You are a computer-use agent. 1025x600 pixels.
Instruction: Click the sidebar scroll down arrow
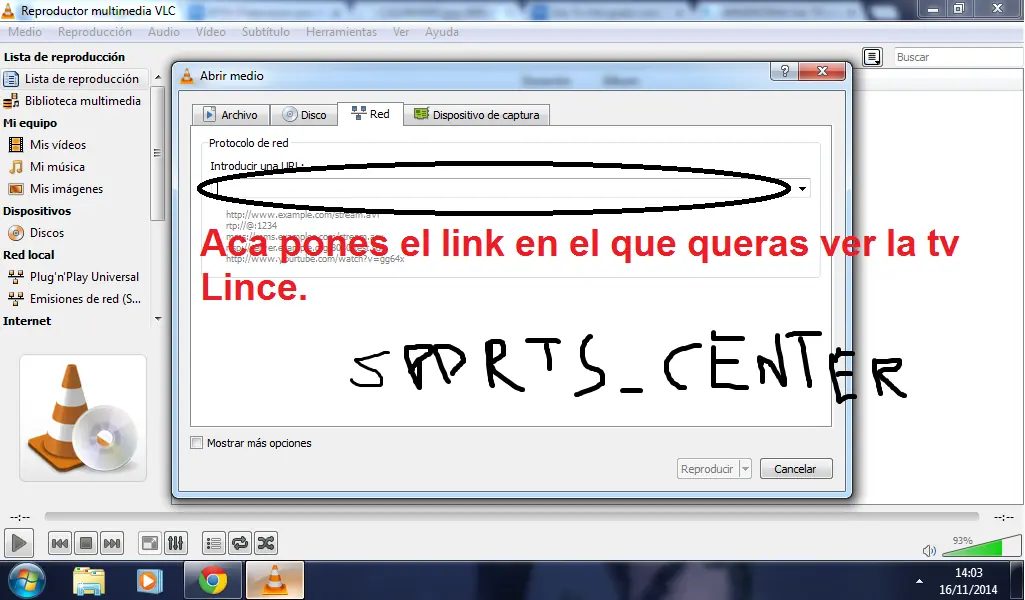(x=158, y=319)
